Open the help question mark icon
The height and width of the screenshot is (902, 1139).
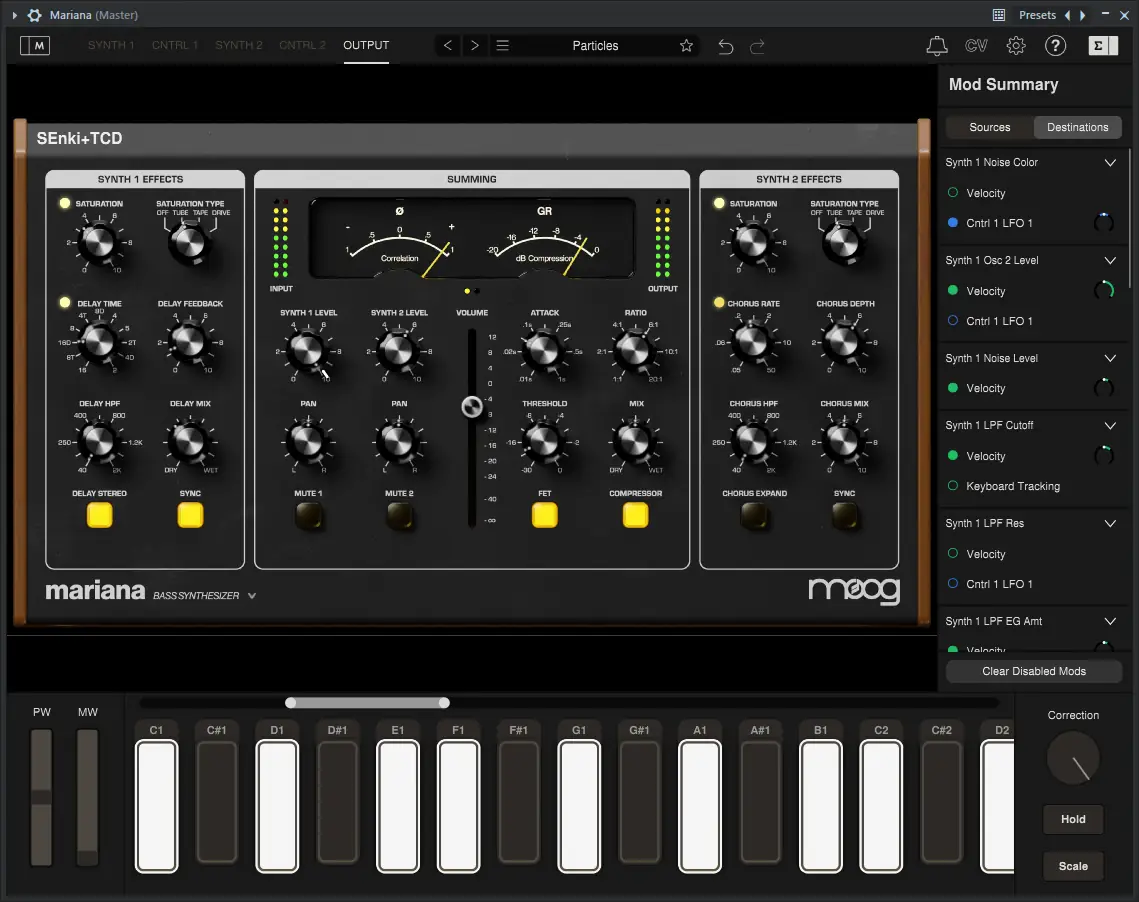pos(1055,46)
